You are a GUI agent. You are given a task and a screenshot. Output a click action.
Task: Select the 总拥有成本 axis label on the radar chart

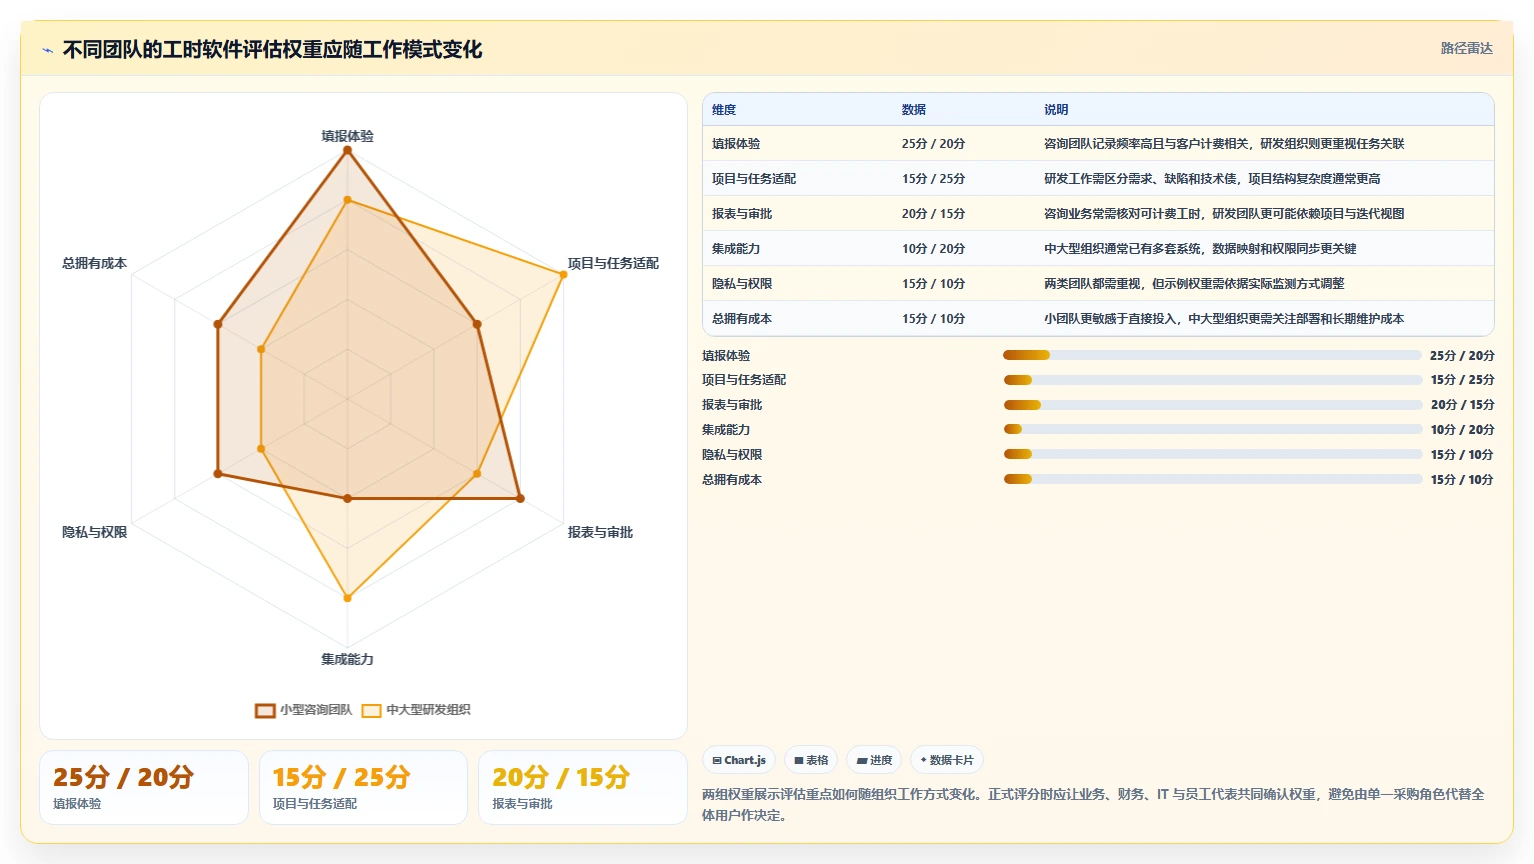[95, 263]
